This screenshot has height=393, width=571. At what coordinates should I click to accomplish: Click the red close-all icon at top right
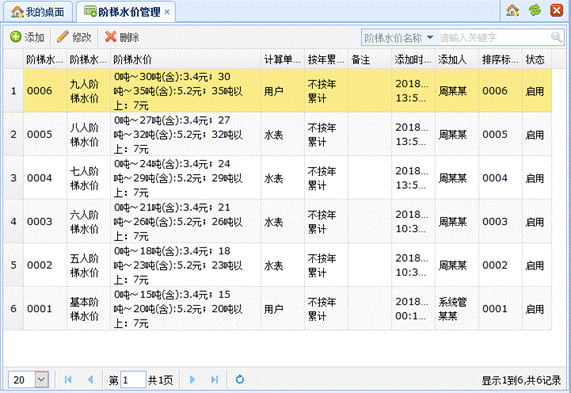click(556, 11)
